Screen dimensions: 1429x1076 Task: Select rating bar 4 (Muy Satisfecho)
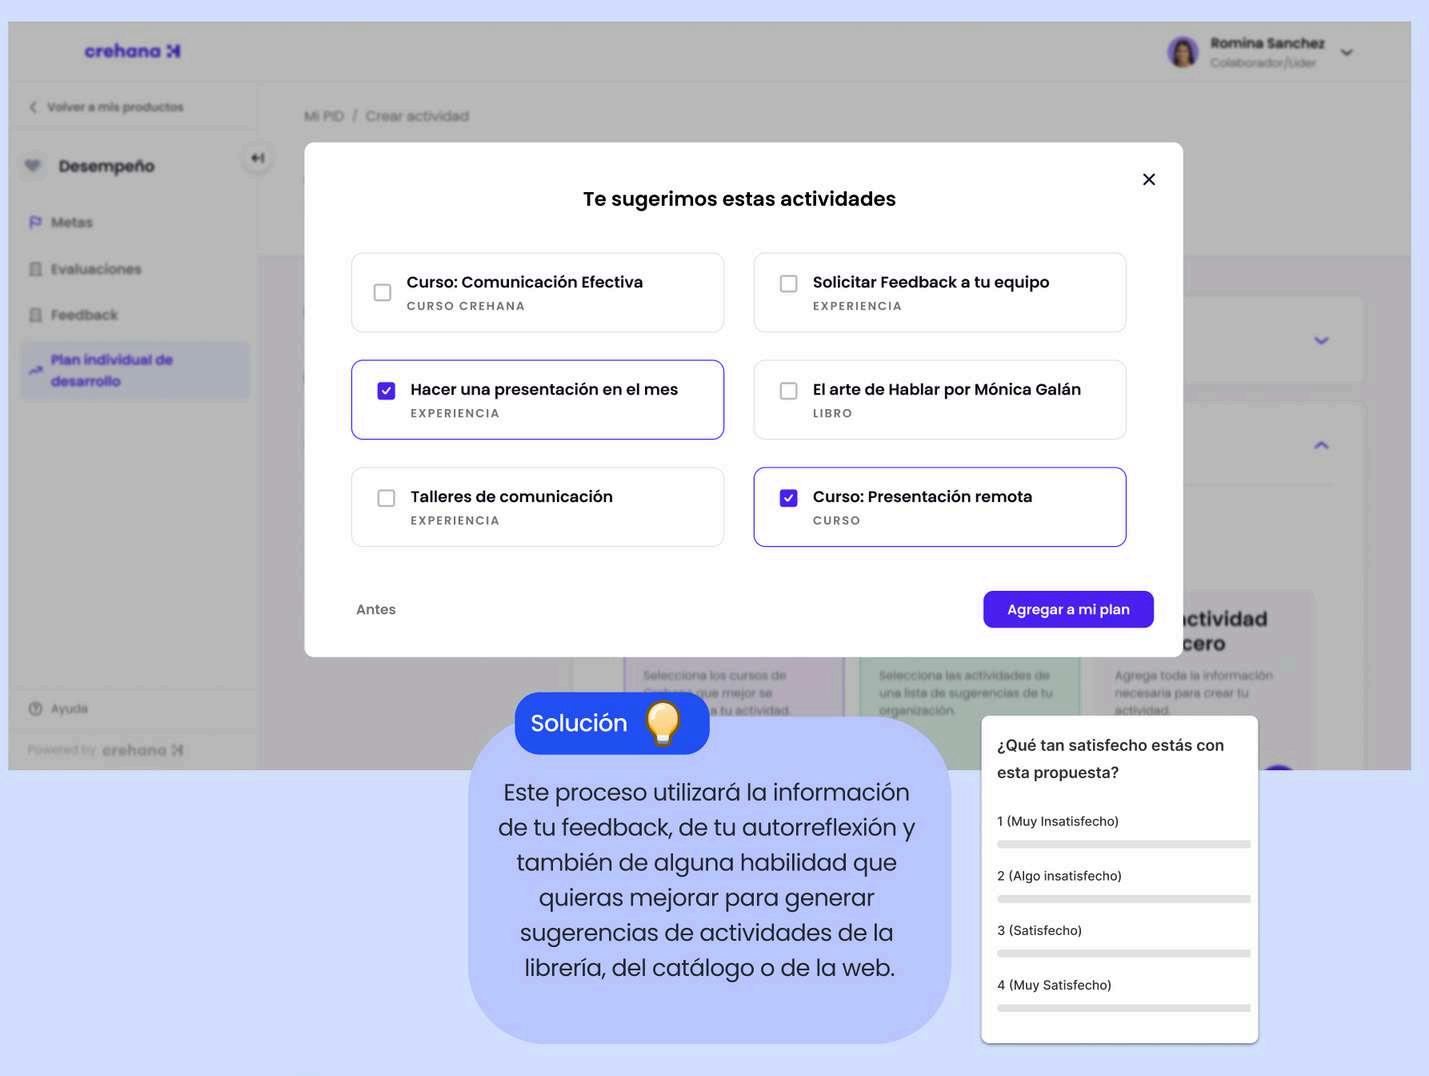point(1123,1008)
